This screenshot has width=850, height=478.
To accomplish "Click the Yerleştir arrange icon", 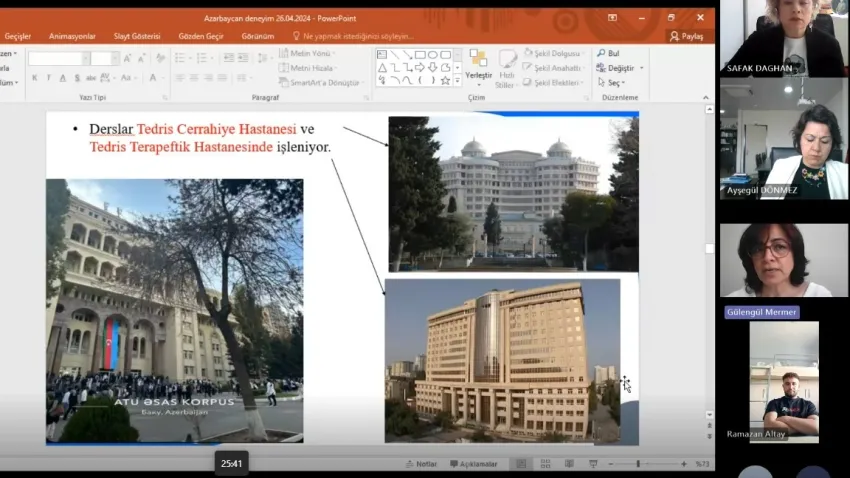I will point(478,64).
